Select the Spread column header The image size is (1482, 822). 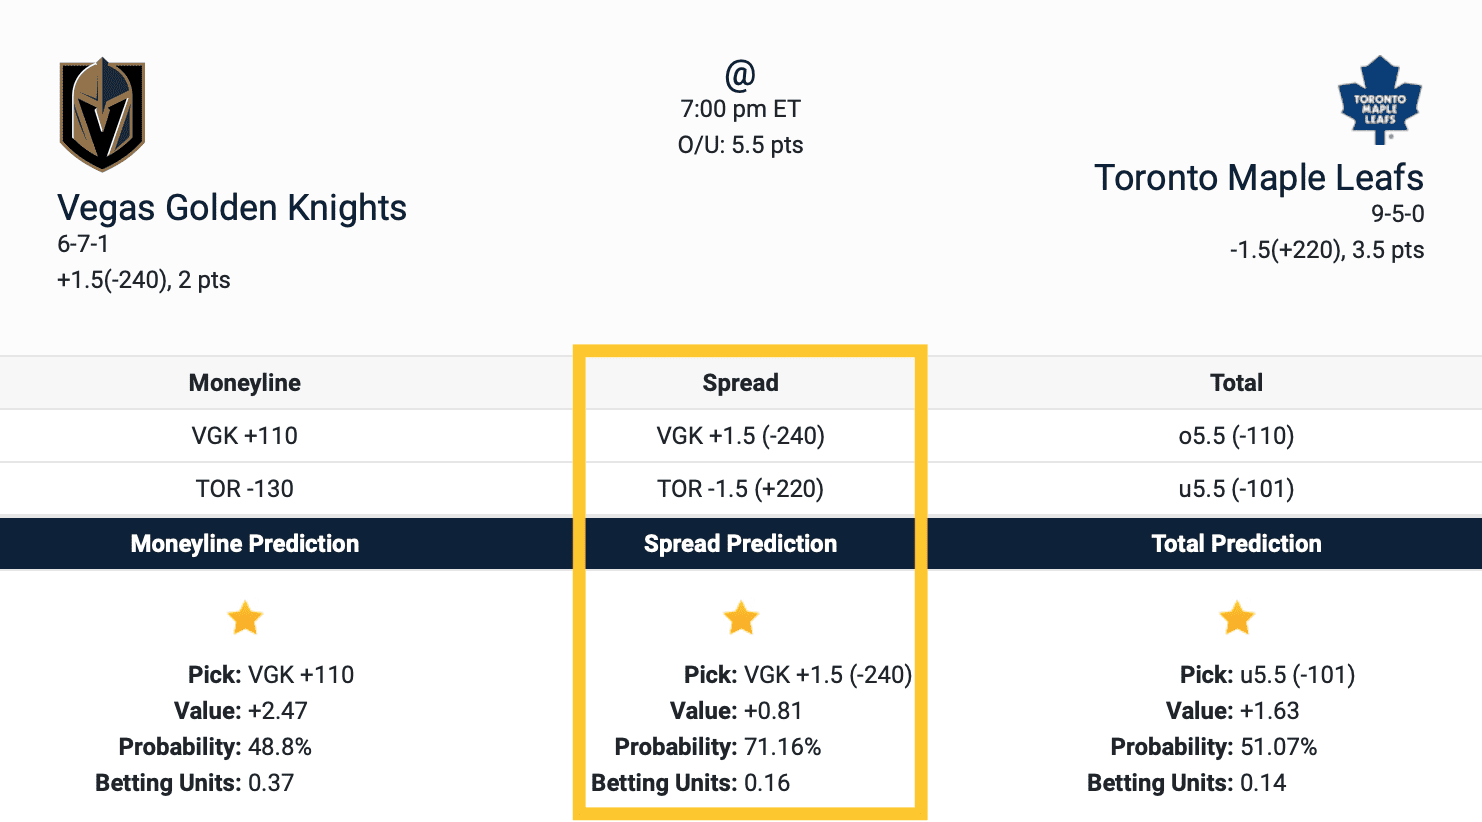click(741, 383)
